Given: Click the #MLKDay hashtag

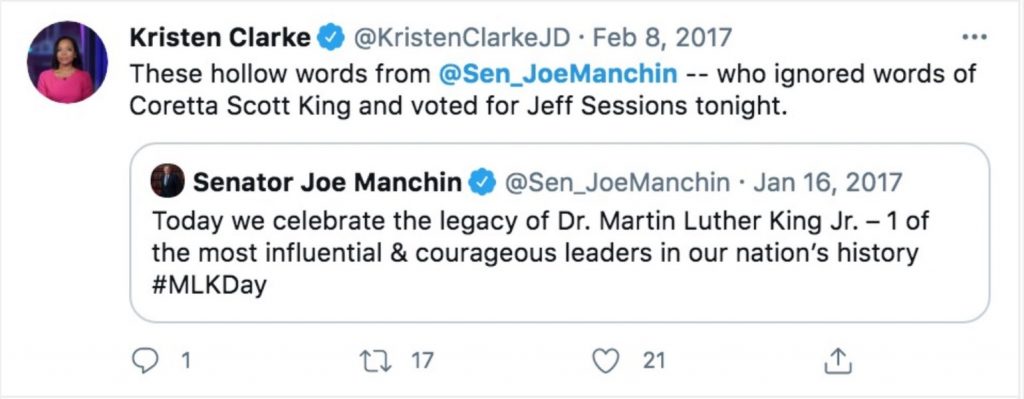Looking at the screenshot, I should [210, 285].
